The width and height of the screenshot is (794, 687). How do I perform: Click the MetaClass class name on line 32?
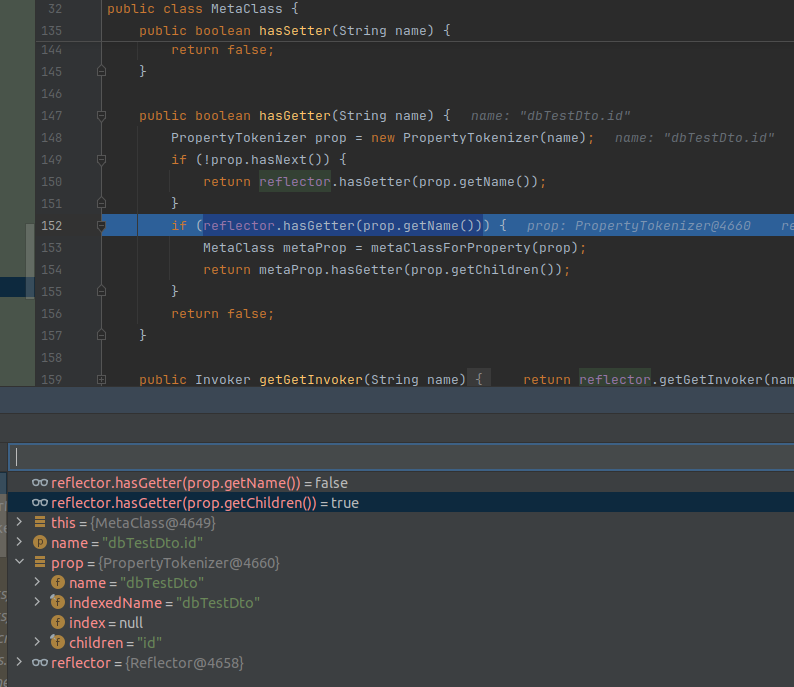click(247, 9)
